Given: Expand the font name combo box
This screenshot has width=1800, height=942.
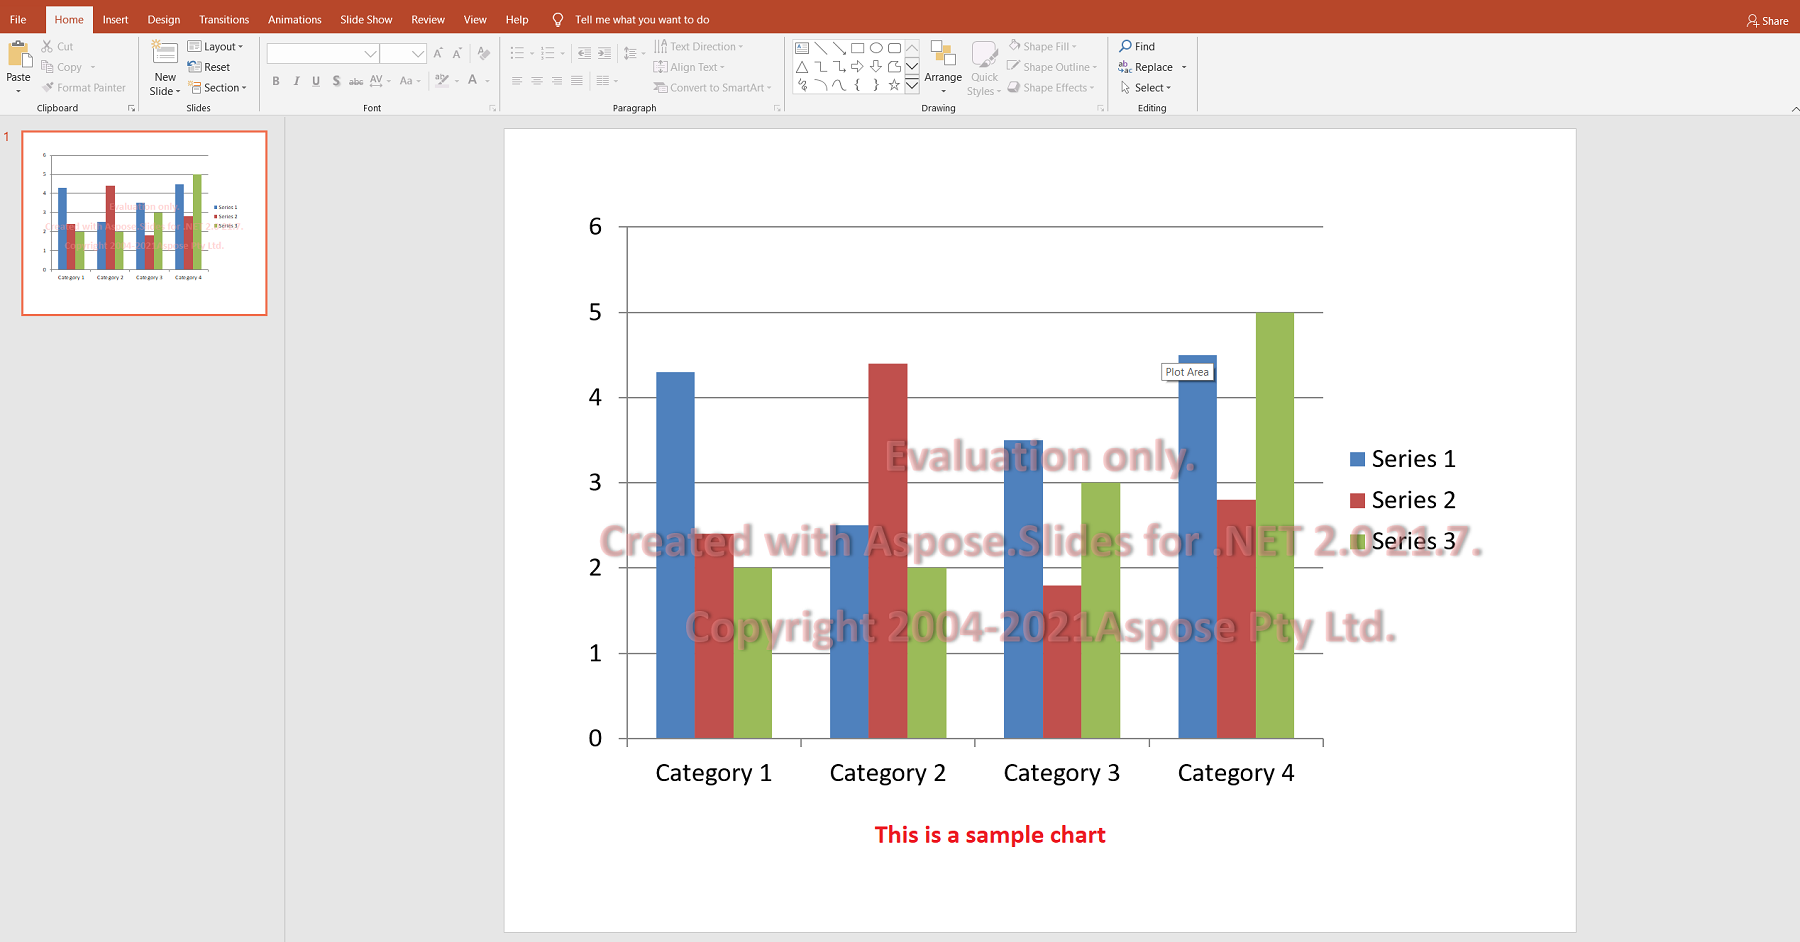Looking at the screenshot, I should pos(370,54).
